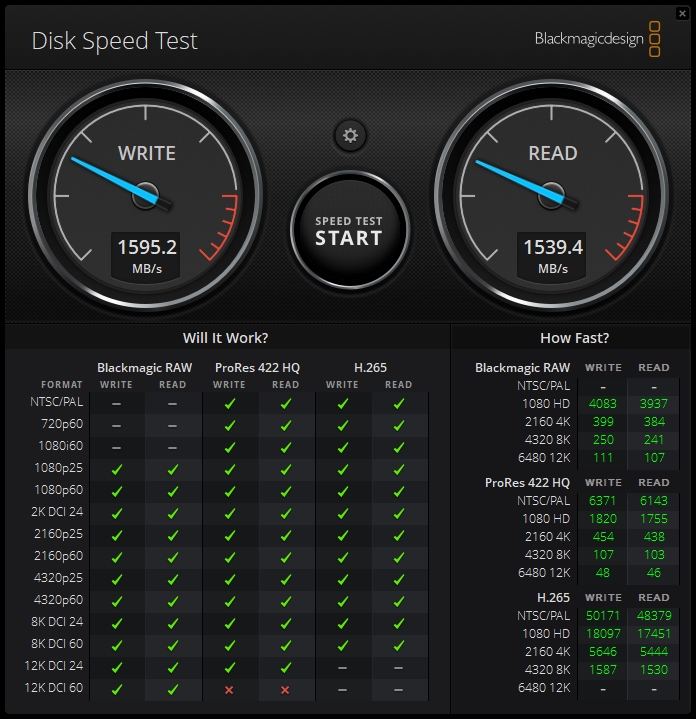This screenshot has width=696, height=719.
Task: Click H.265 NTSC/PAL write value 50171
Action: click(x=602, y=615)
